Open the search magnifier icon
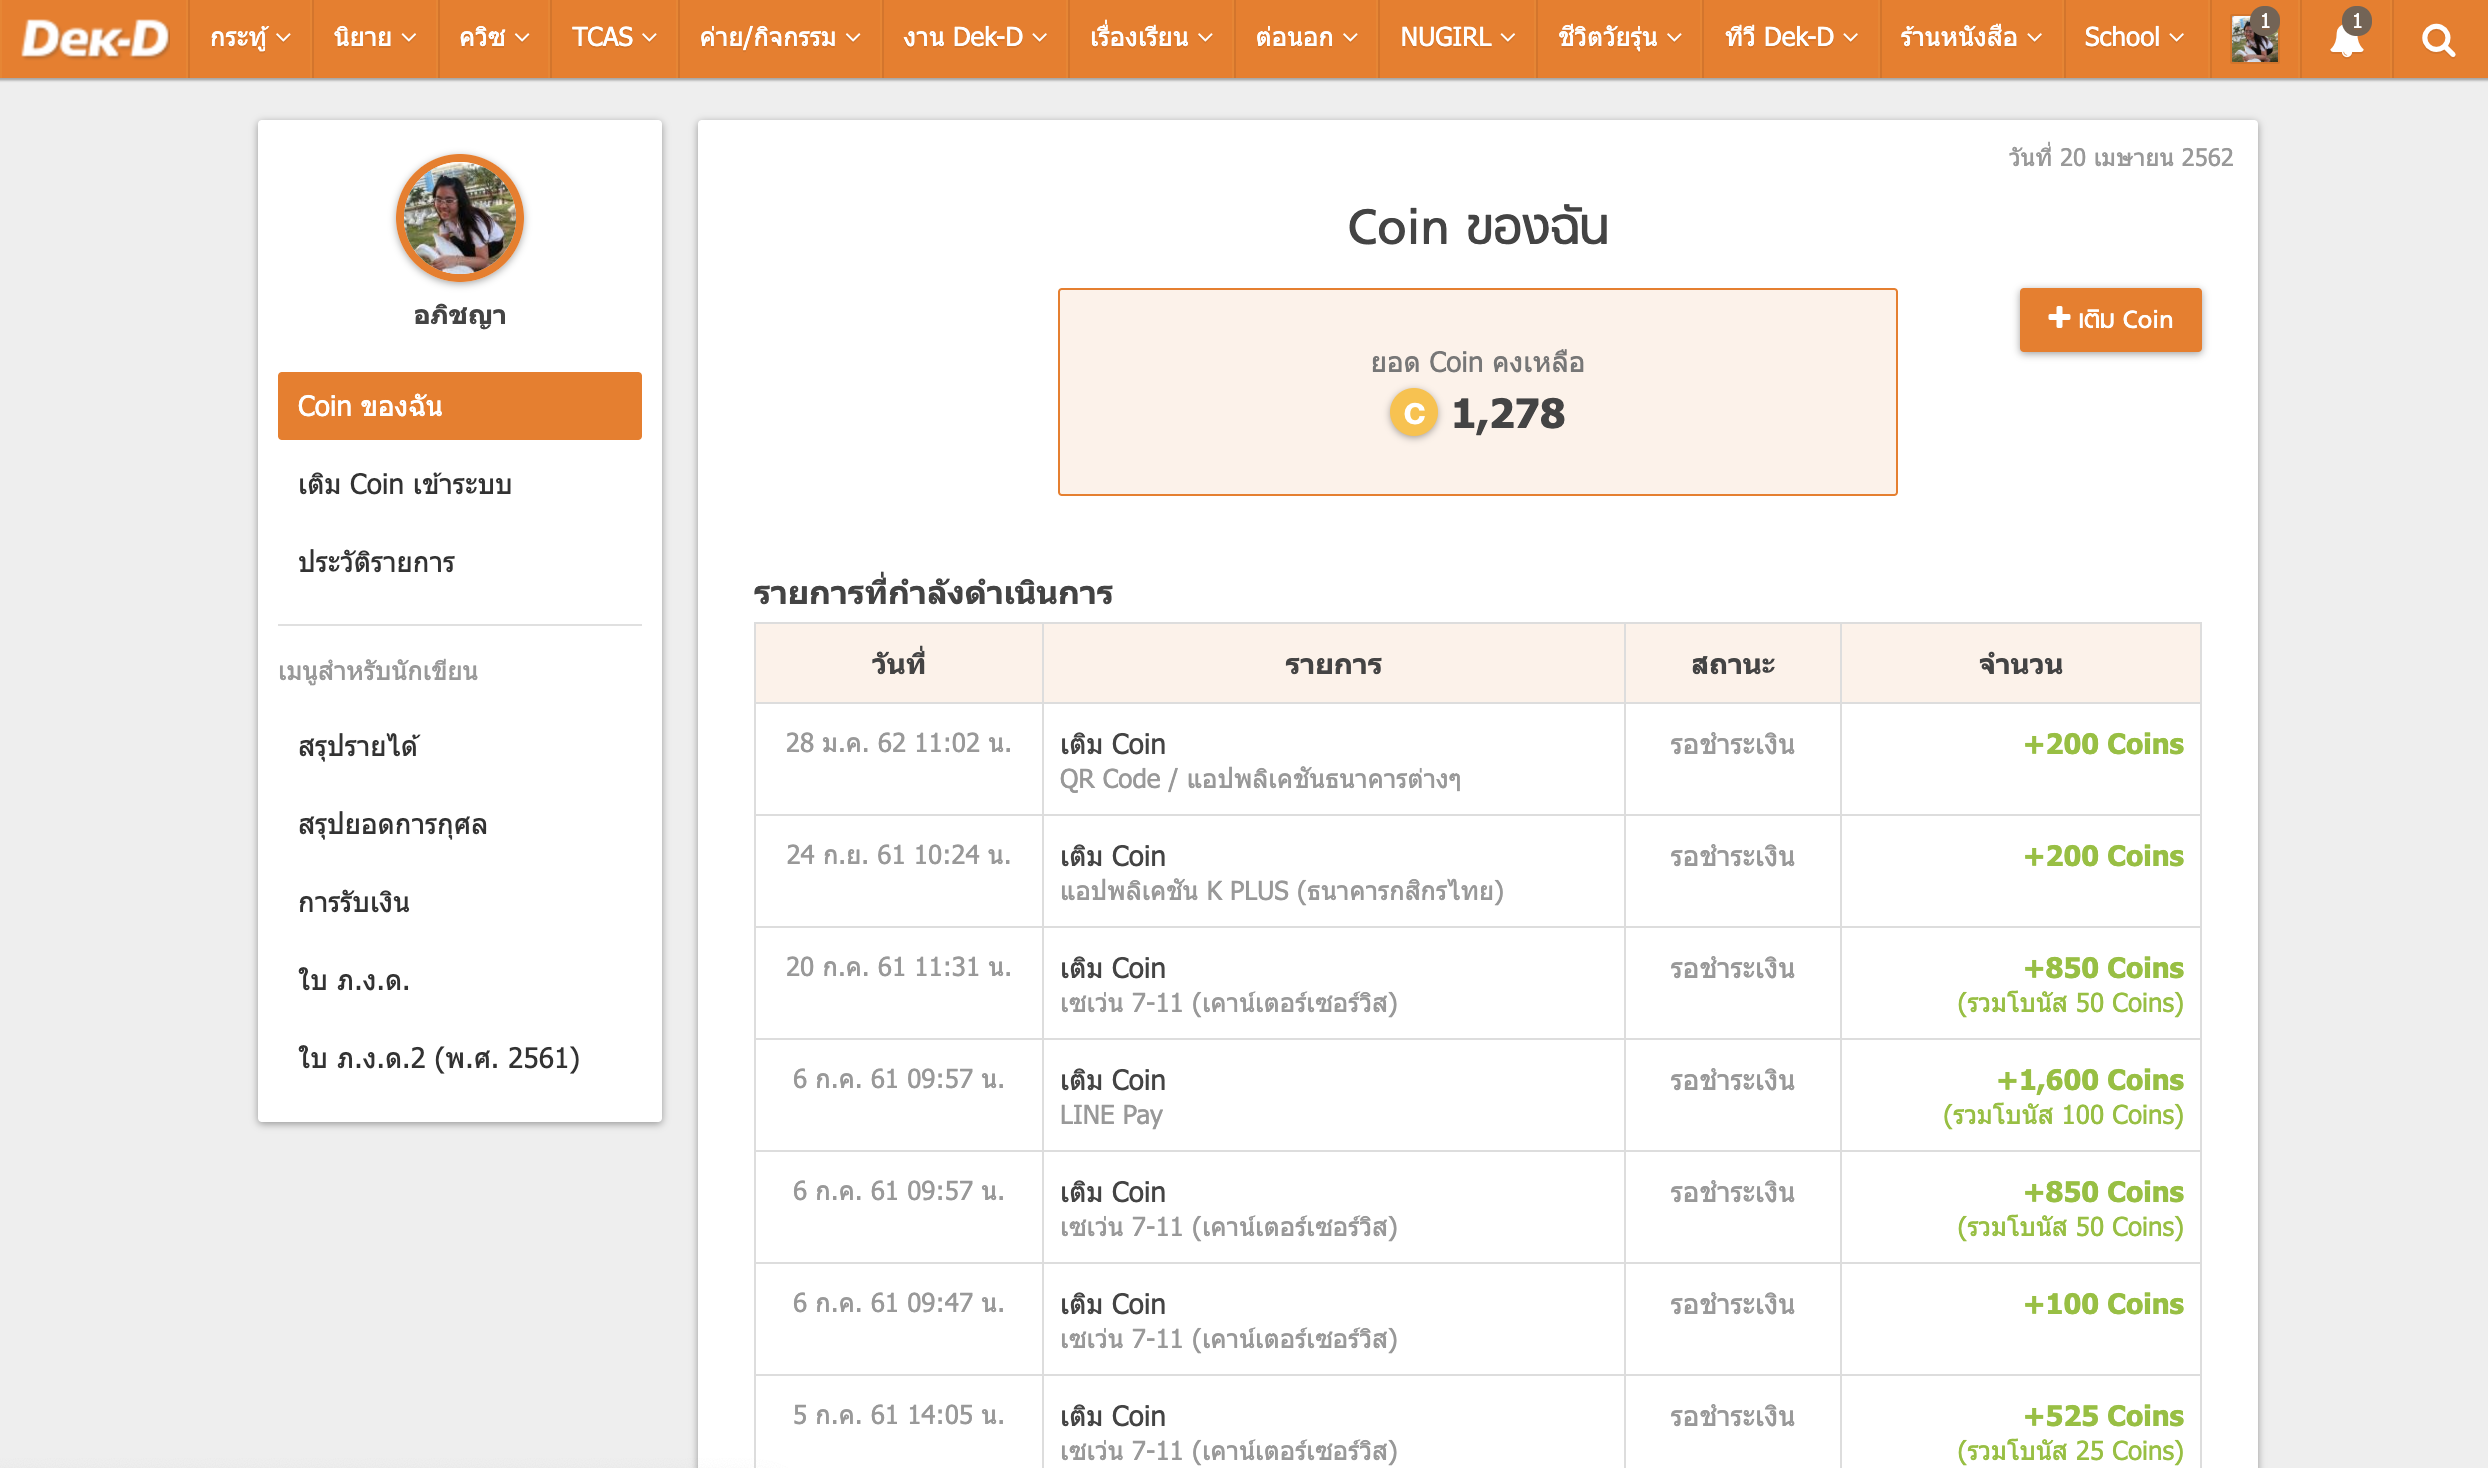 [x=2438, y=40]
